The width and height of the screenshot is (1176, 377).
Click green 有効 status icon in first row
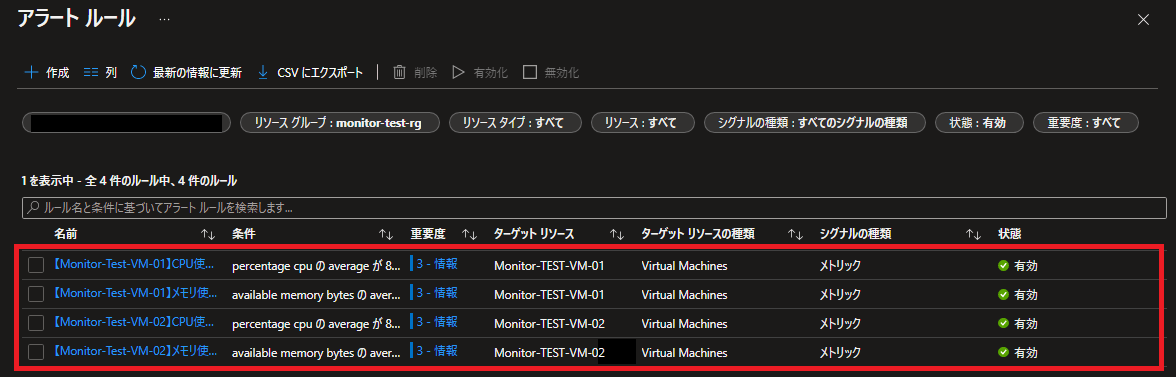[x=1004, y=265]
